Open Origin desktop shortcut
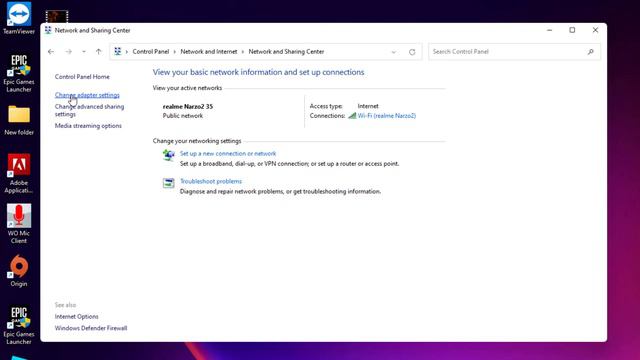 pos(19,271)
